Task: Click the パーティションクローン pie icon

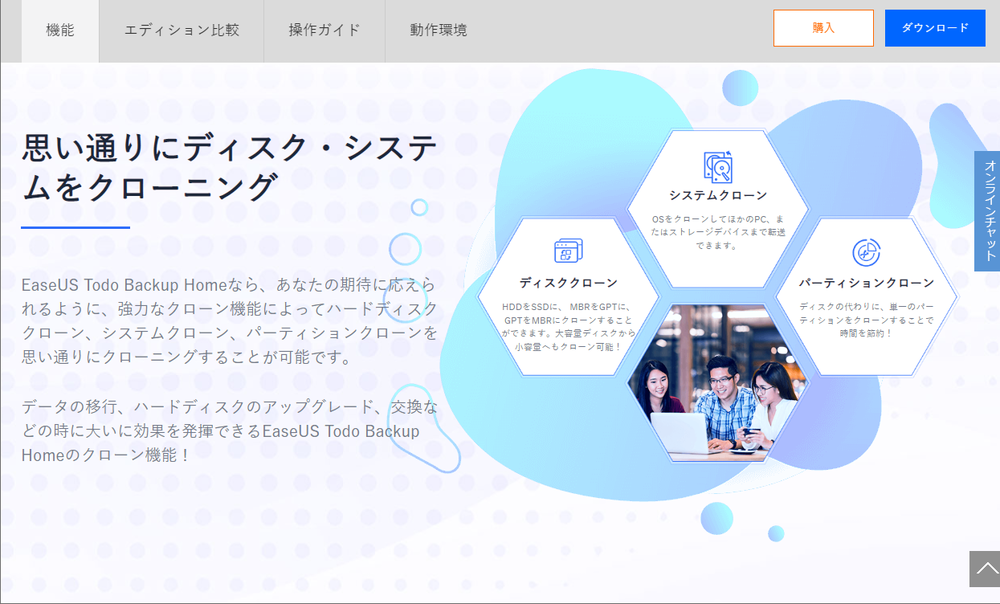Action: (x=866, y=253)
